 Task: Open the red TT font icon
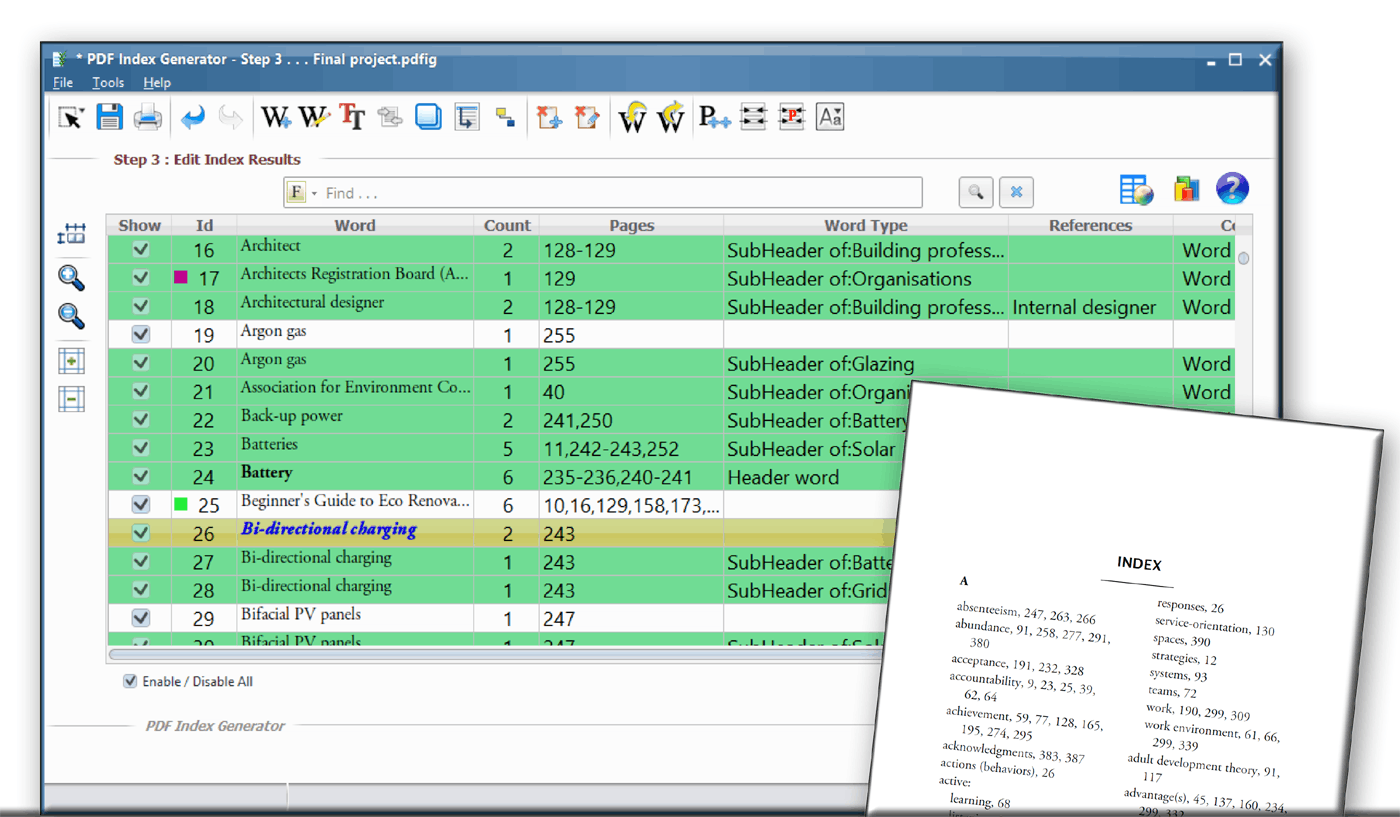[x=352, y=117]
